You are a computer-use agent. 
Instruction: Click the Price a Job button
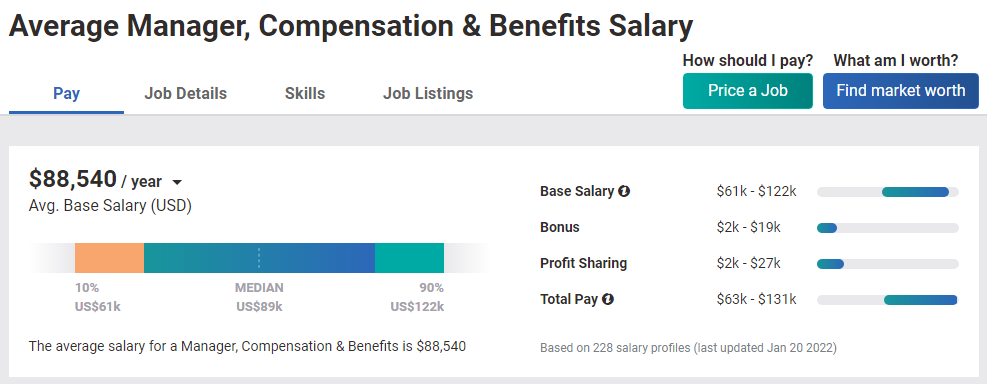(x=748, y=91)
